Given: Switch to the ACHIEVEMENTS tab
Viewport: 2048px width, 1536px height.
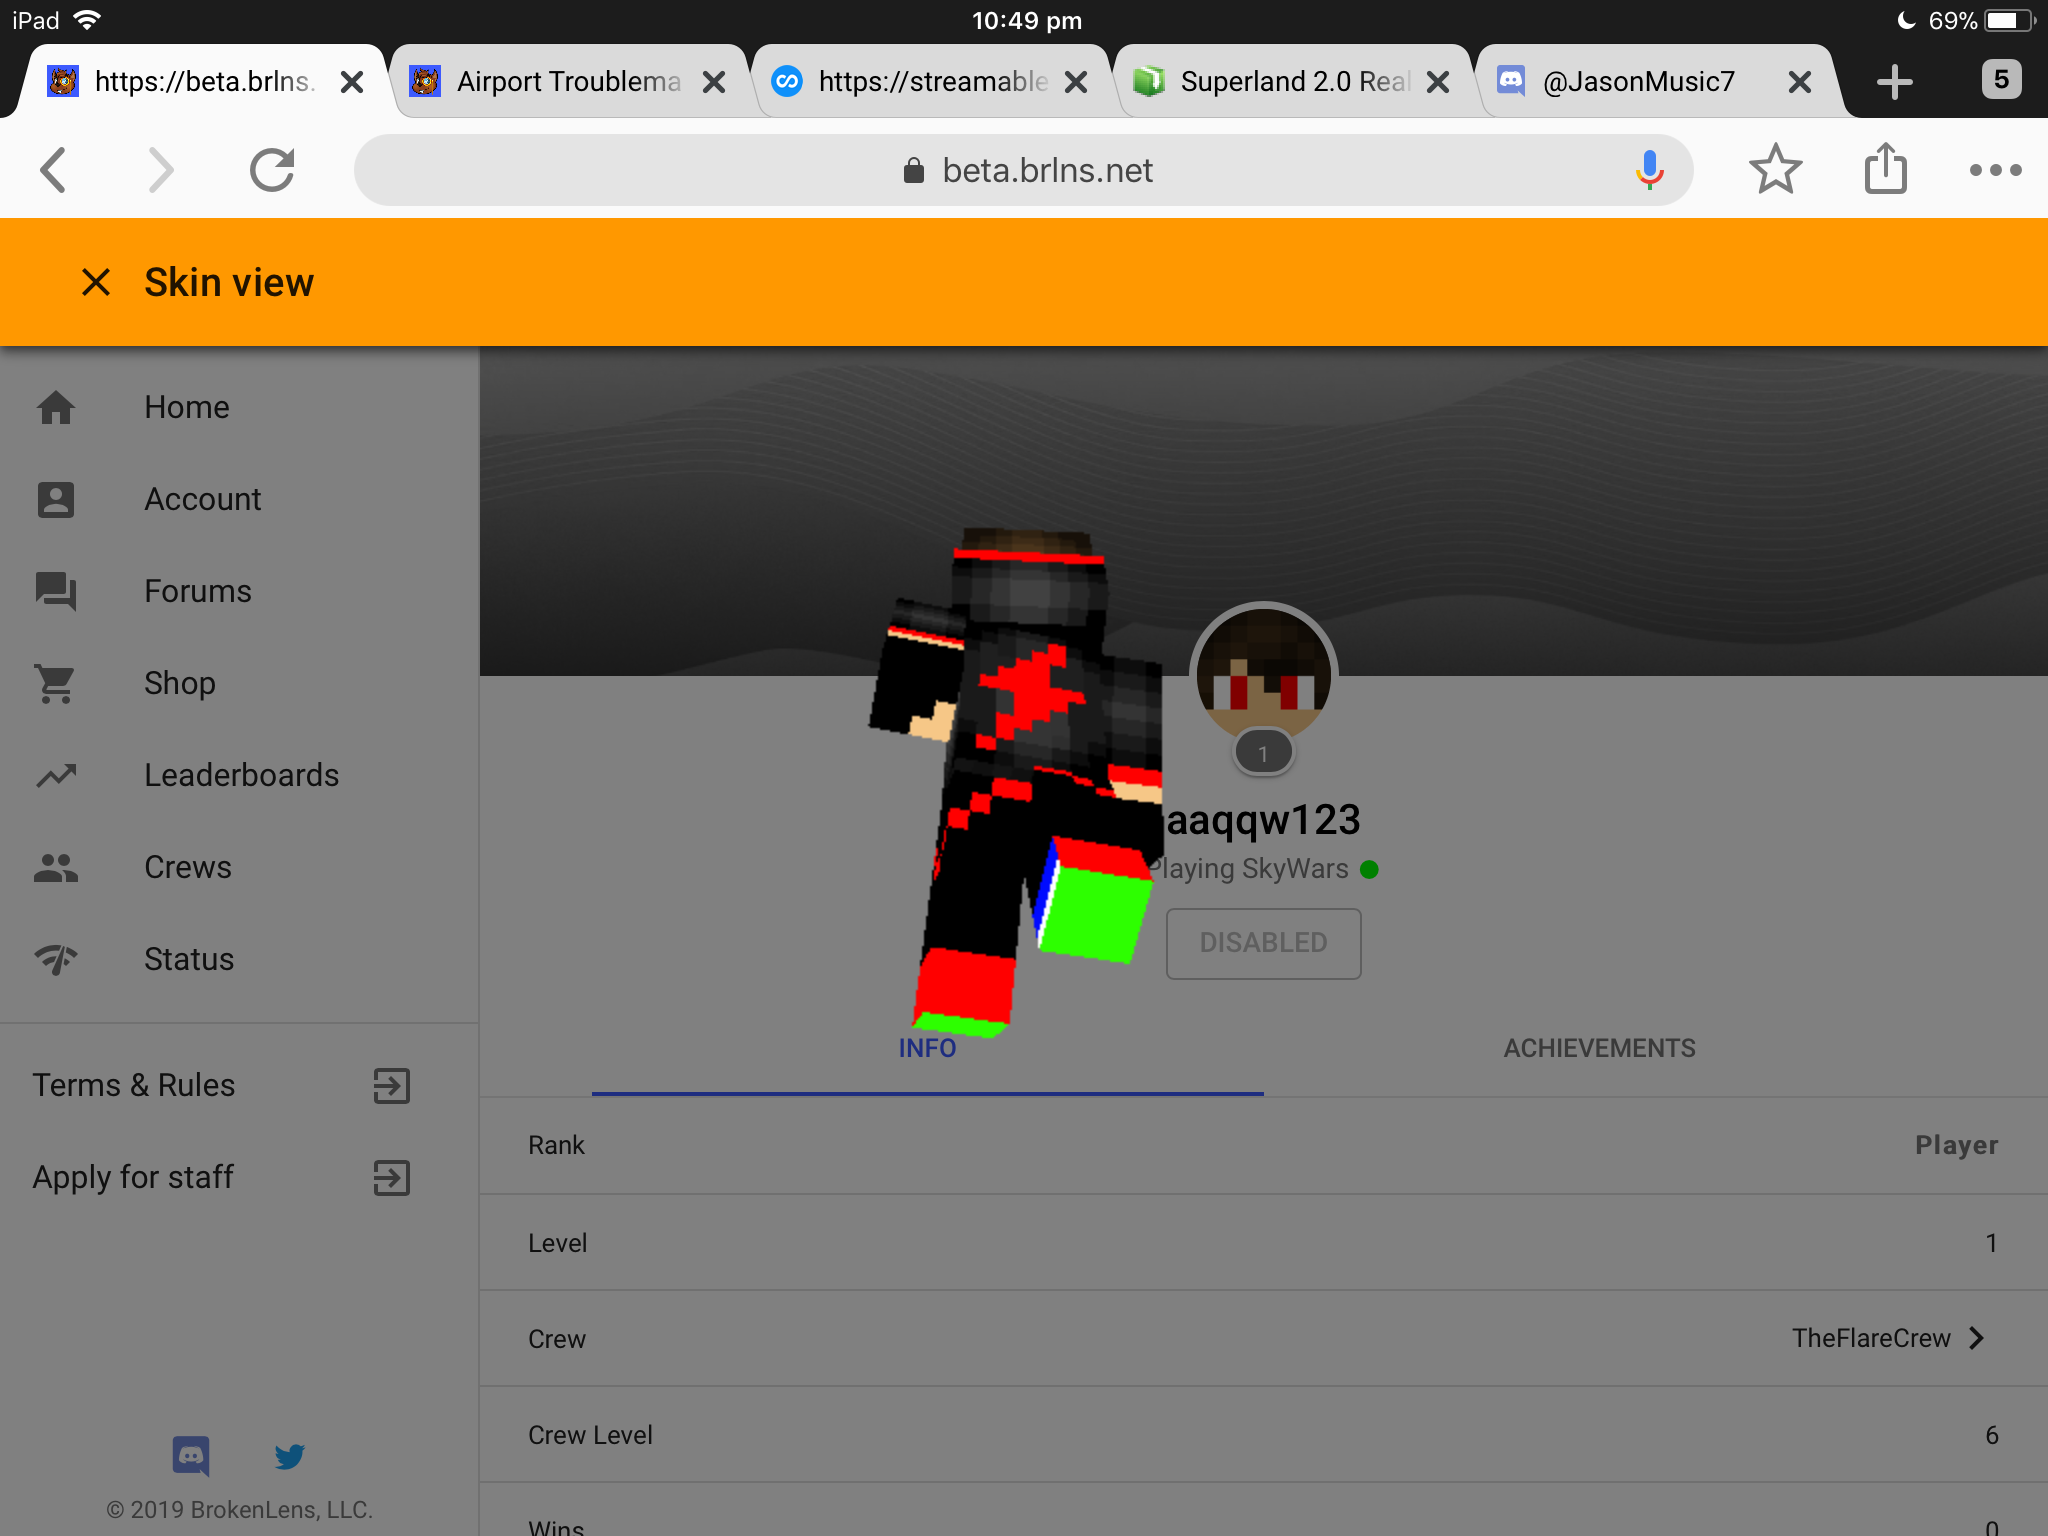Looking at the screenshot, I should click(x=1599, y=1048).
